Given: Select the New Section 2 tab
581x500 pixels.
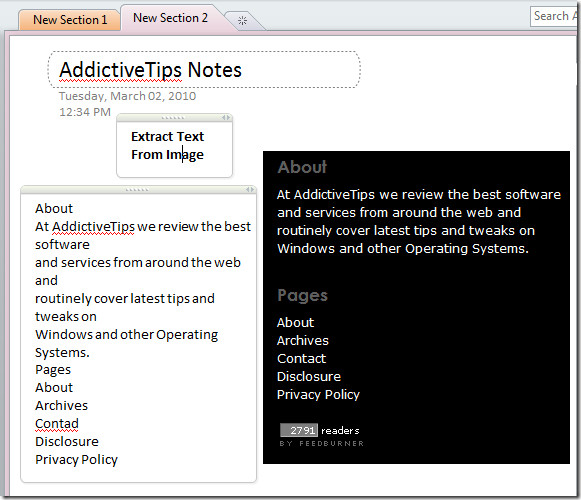Looking at the screenshot, I should 171,18.
